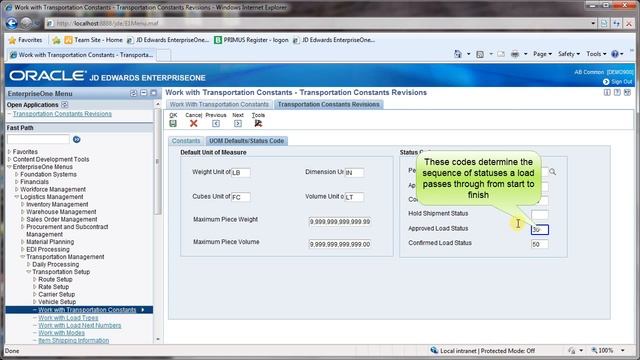Click the zoom level magnifier in status bar
This screenshot has width=640, height=360.
[594, 351]
